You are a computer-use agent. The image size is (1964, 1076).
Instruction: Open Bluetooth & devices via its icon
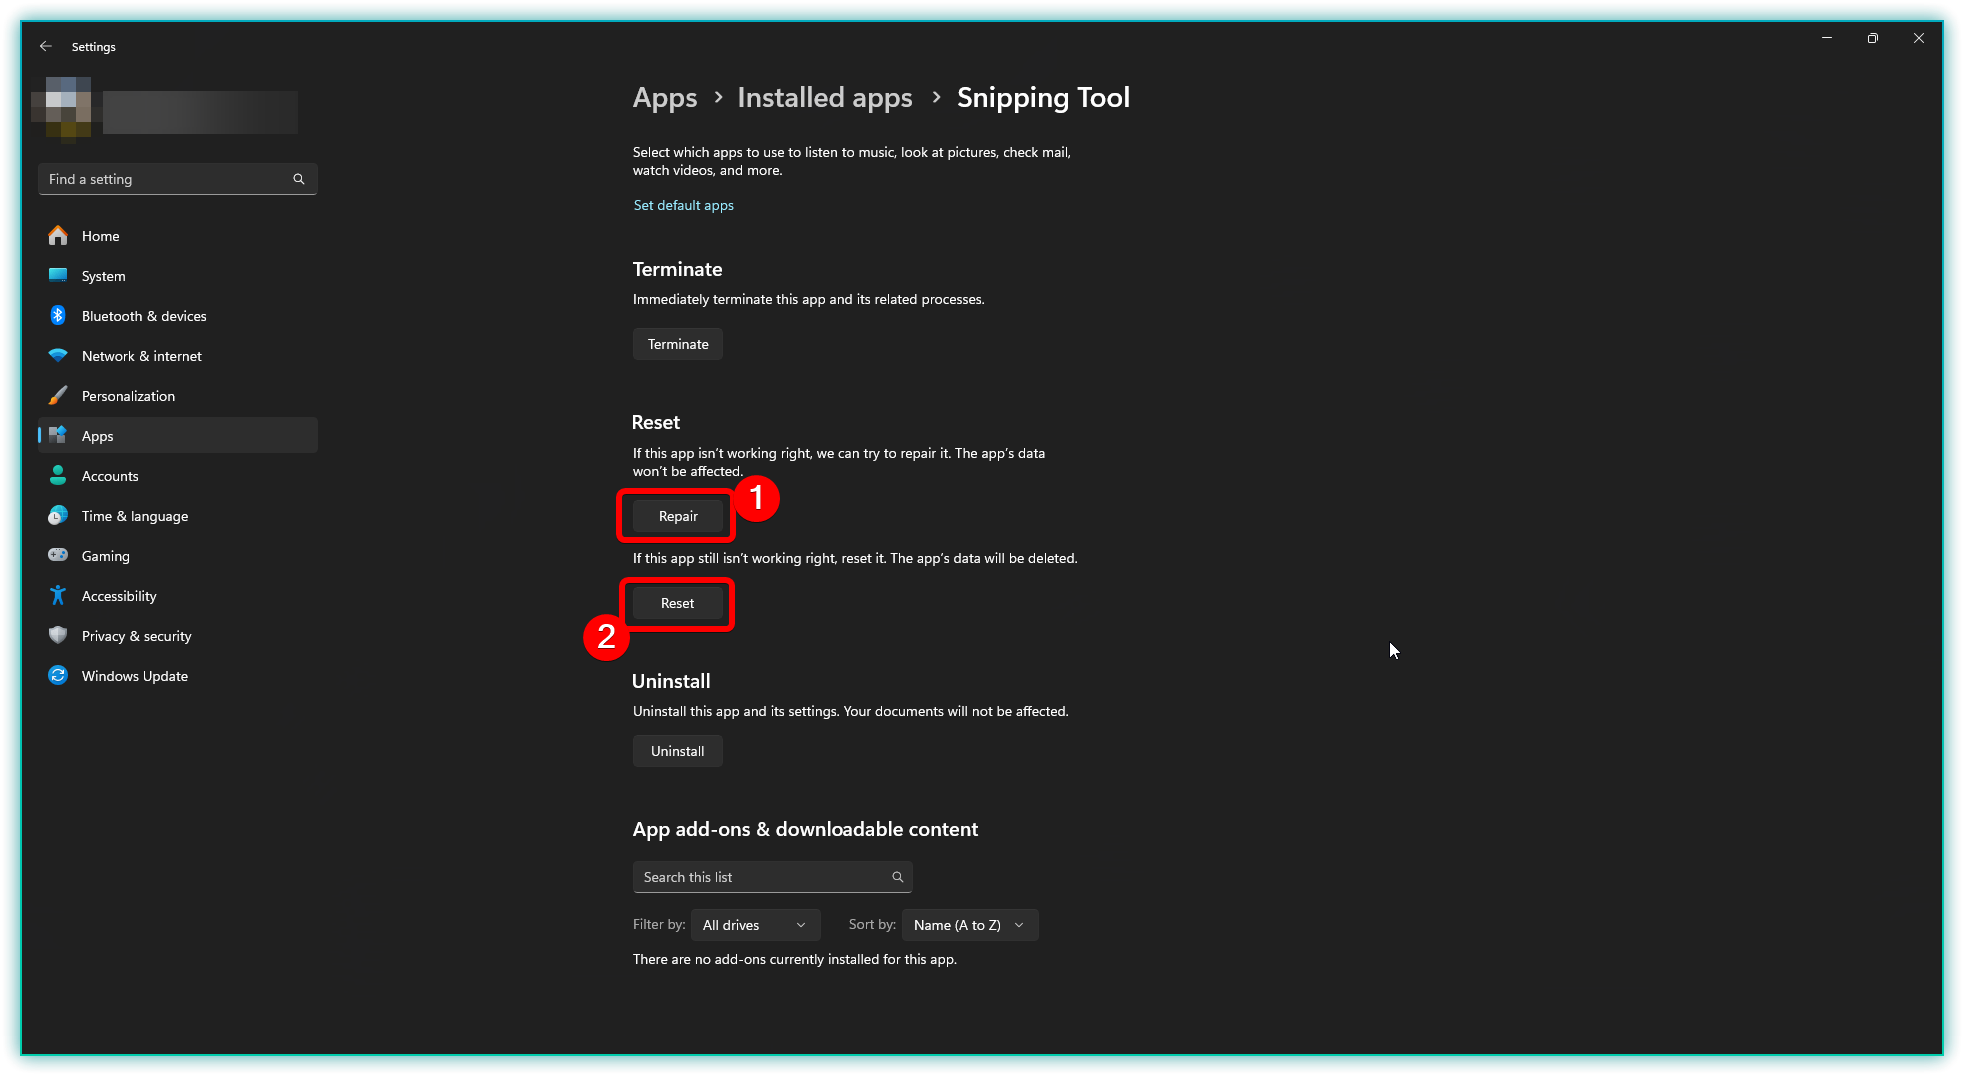(58, 316)
